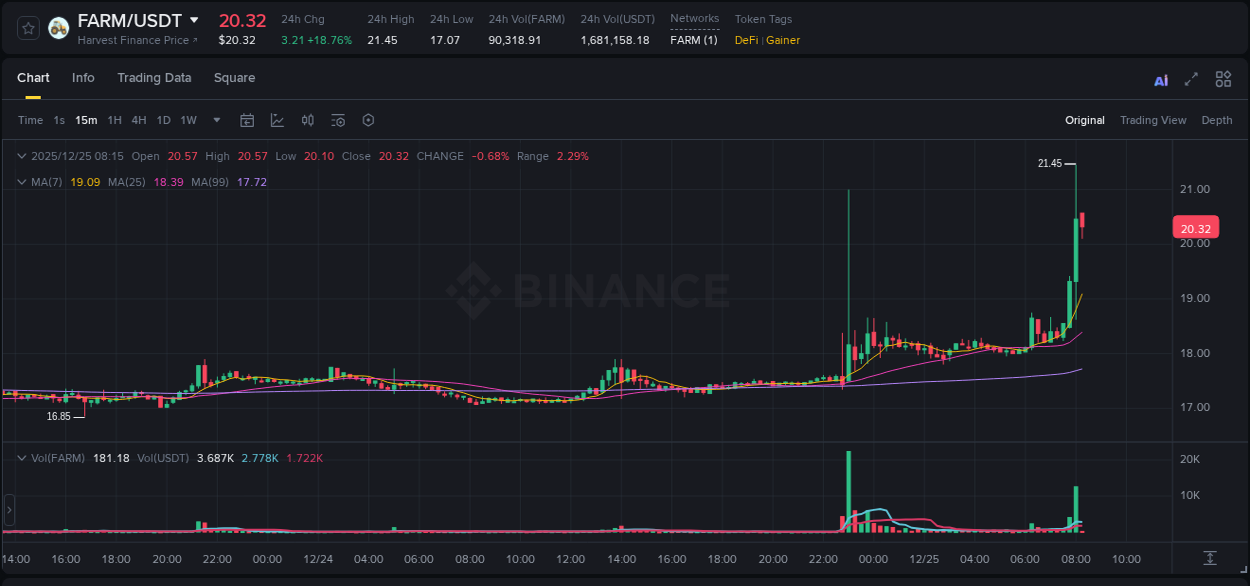Switch to the Trading Data tab
This screenshot has width=1250, height=586.
[154, 78]
